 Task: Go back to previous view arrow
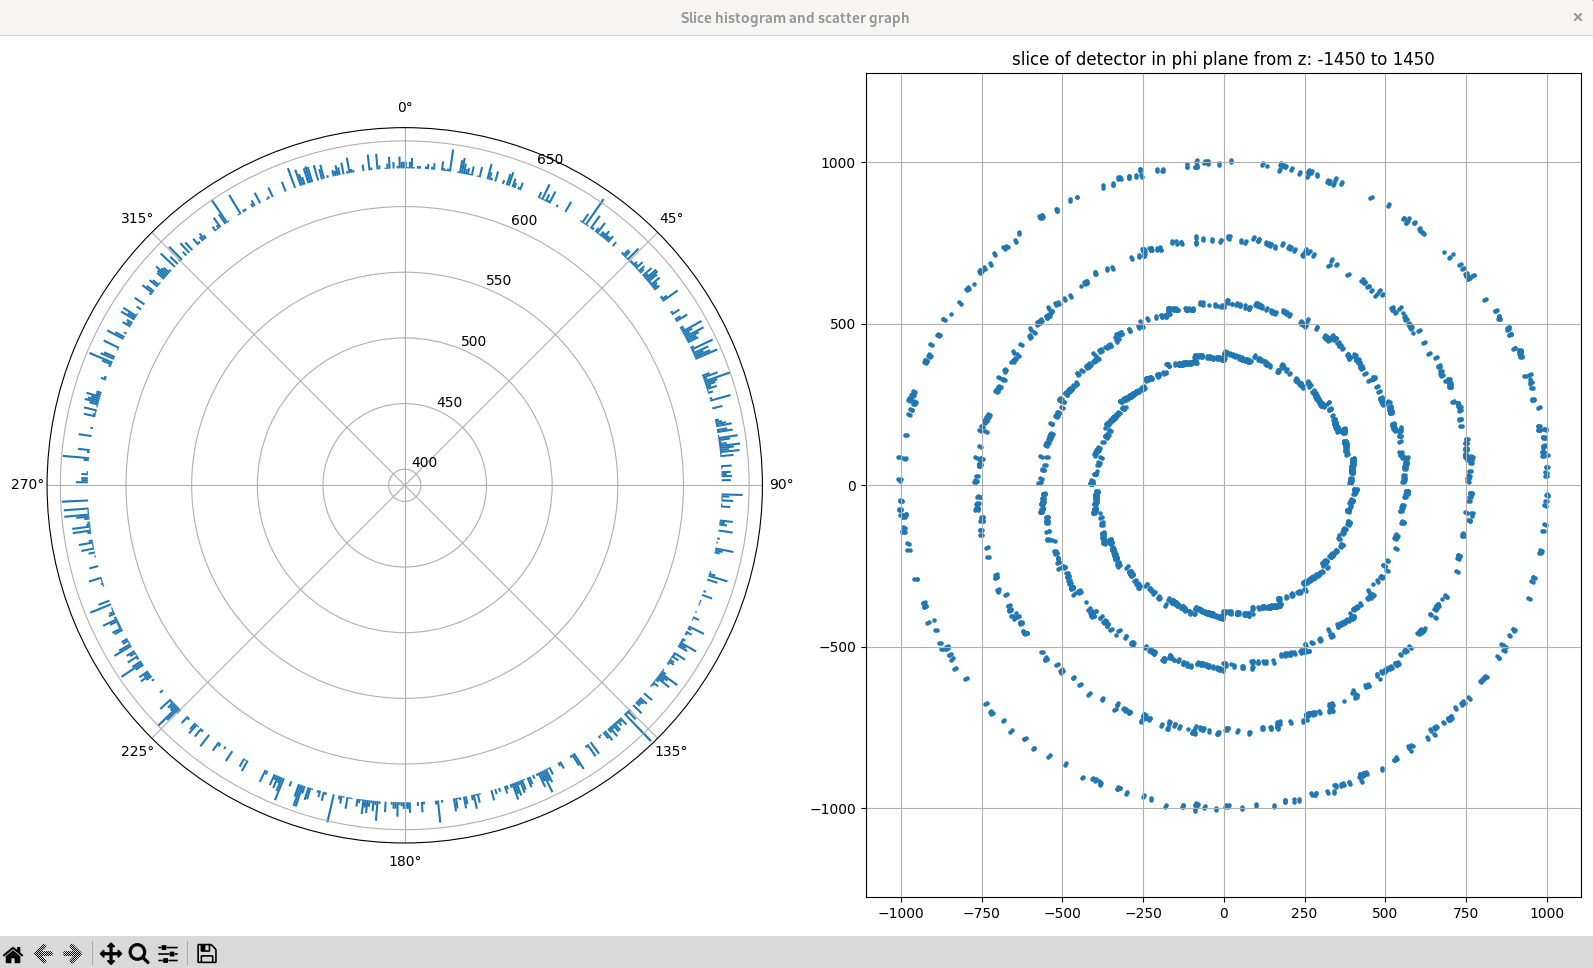(x=43, y=954)
